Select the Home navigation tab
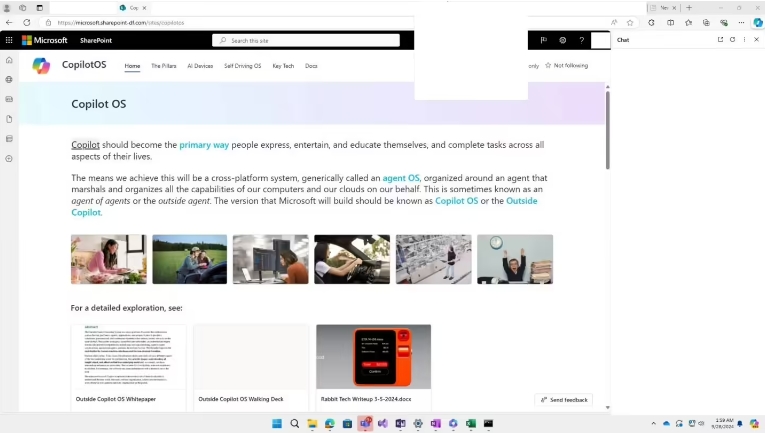 point(132,66)
